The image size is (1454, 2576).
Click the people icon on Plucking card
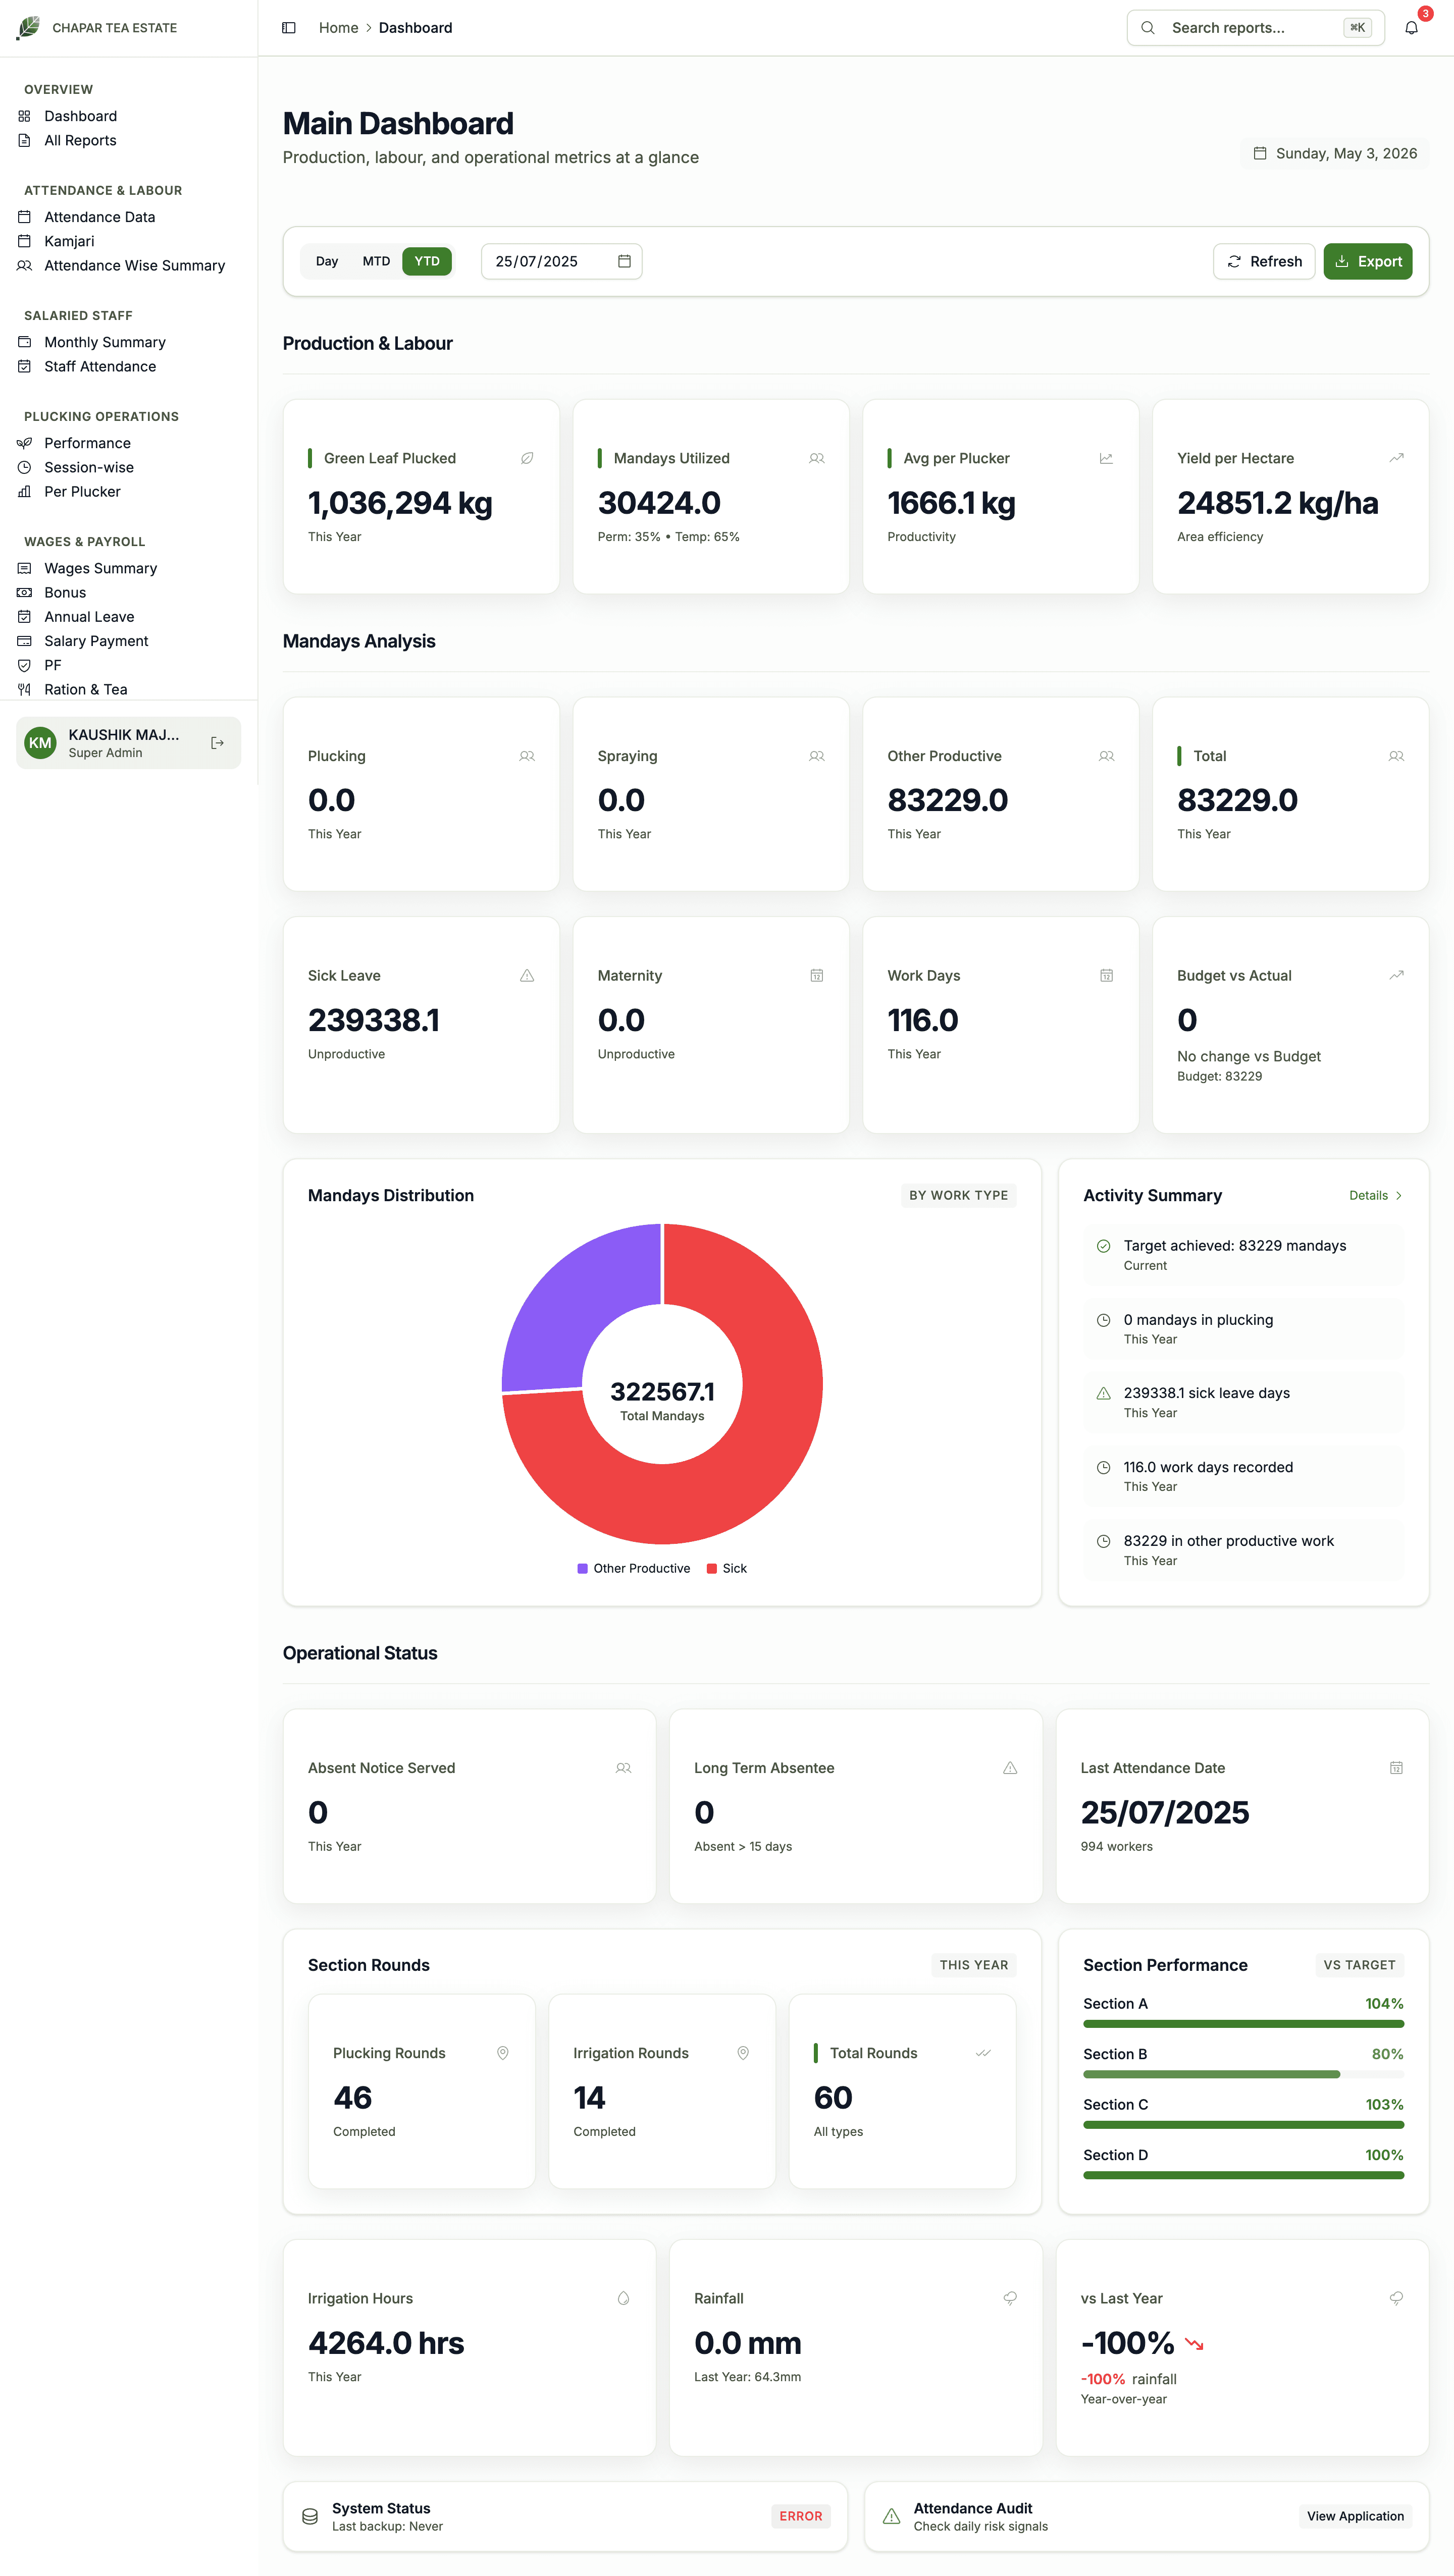click(x=527, y=756)
